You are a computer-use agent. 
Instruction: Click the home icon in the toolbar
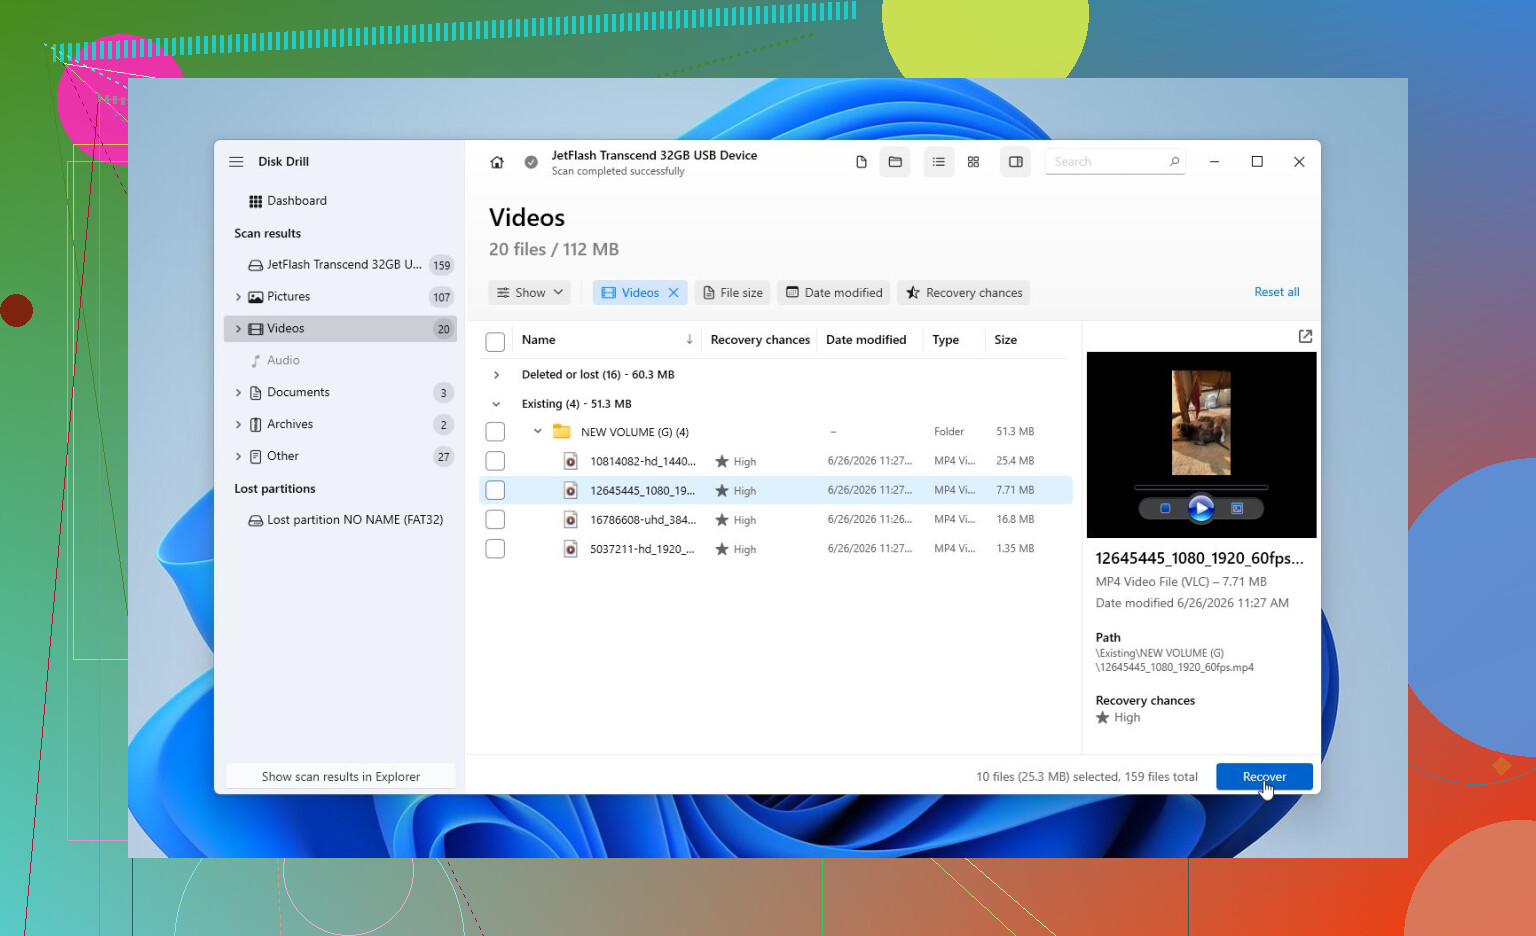(x=497, y=162)
